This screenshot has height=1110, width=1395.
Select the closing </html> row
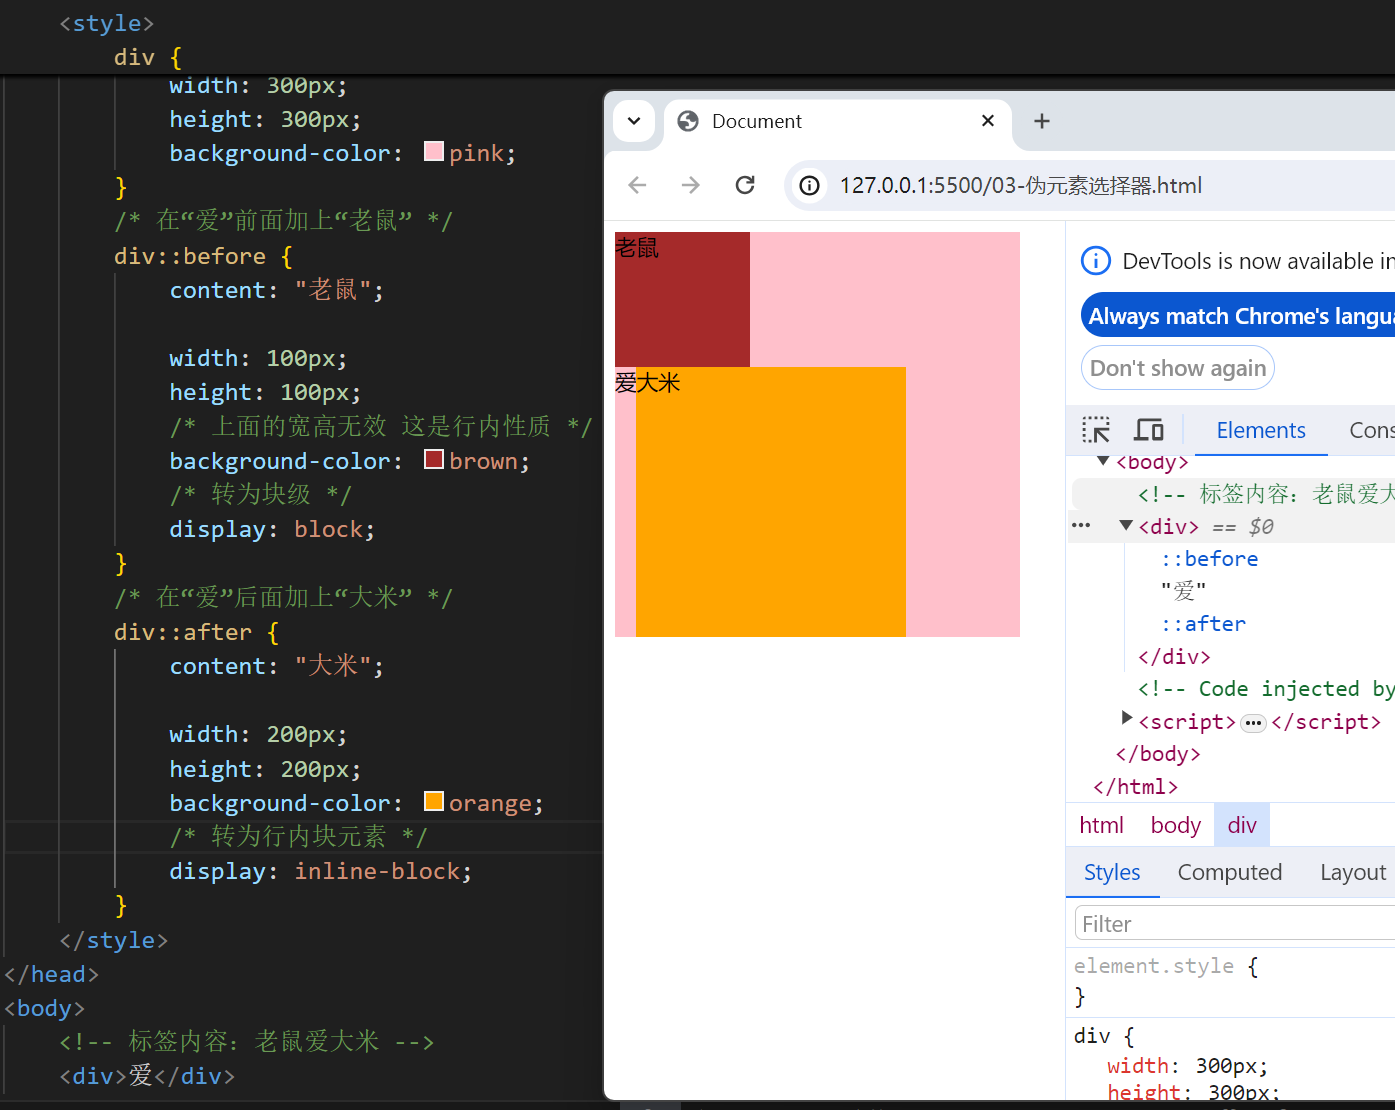pos(1135,787)
